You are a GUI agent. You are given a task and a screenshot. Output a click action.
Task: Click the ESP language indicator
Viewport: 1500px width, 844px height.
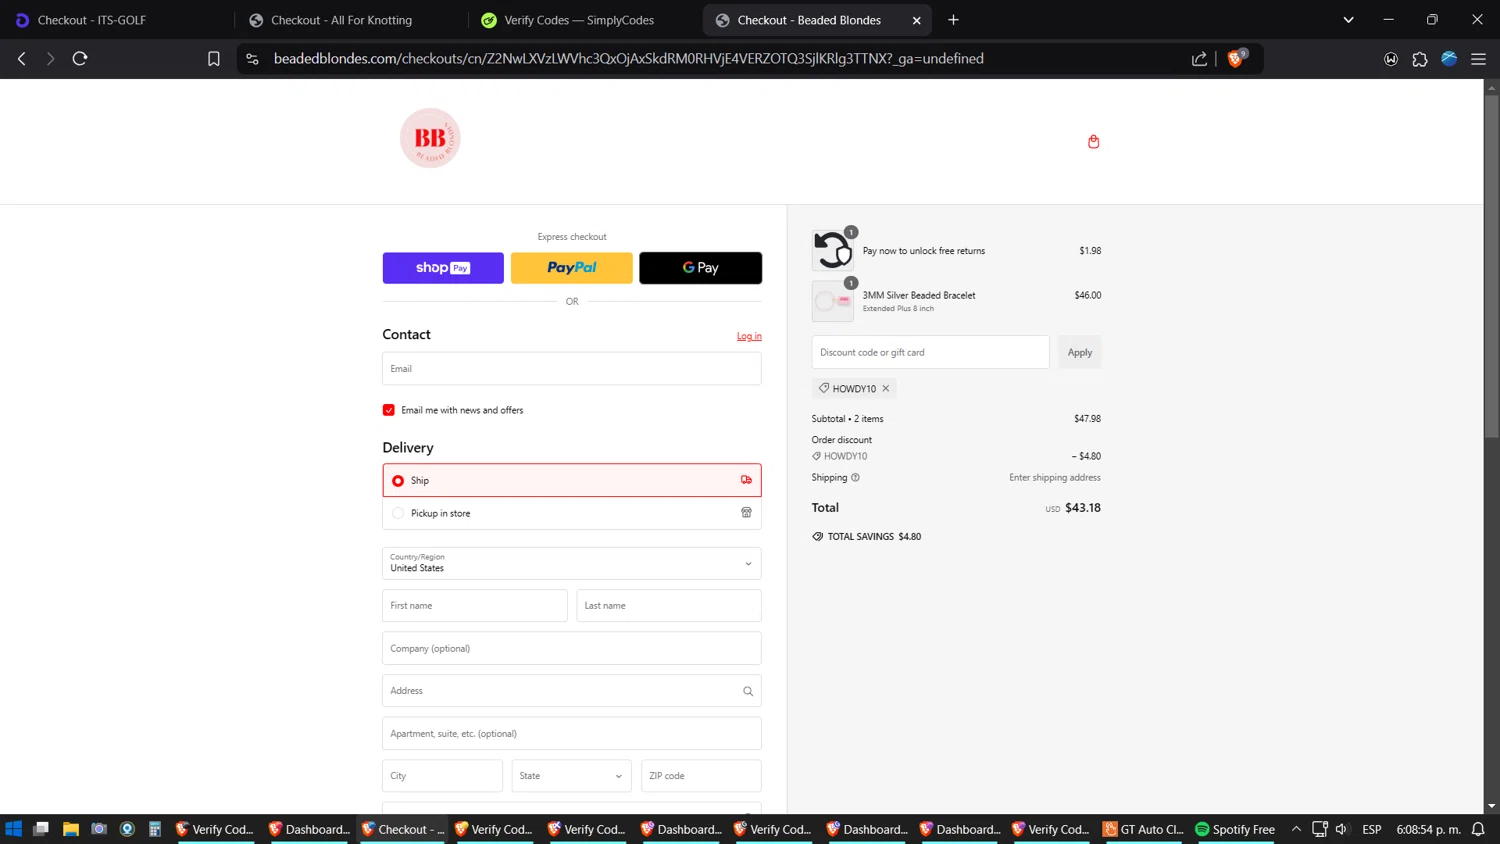tap(1372, 829)
